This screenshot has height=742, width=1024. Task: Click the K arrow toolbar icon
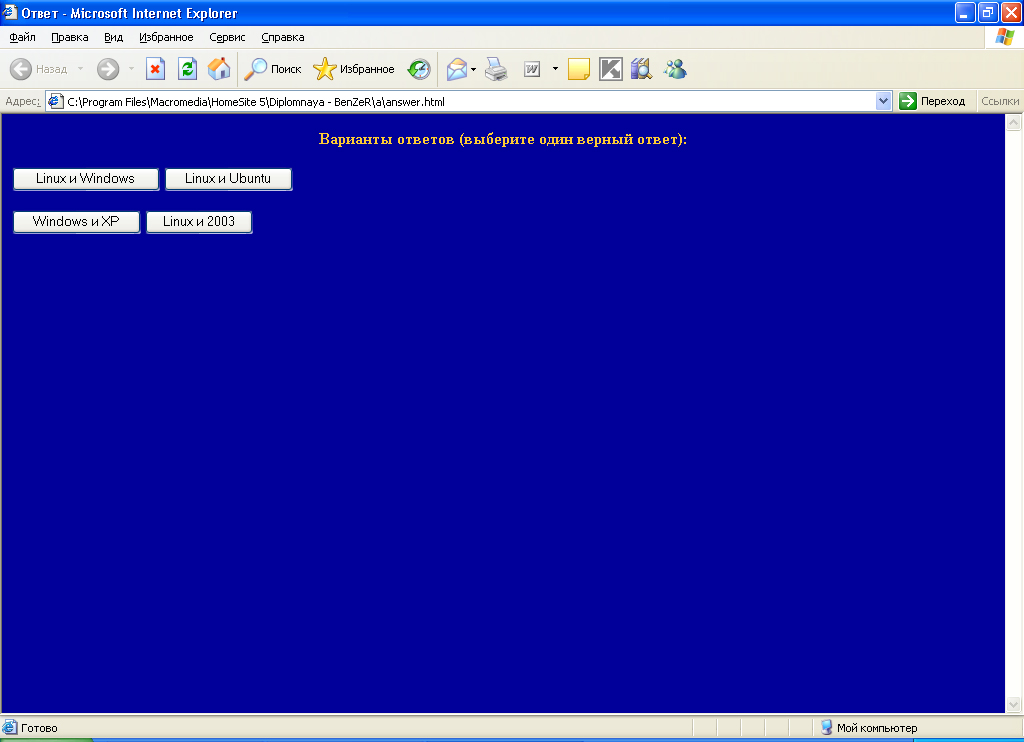[611, 69]
